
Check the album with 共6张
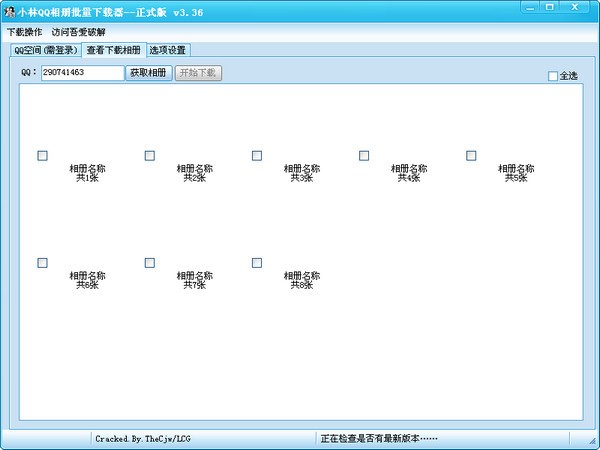pyautogui.click(x=42, y=263)
